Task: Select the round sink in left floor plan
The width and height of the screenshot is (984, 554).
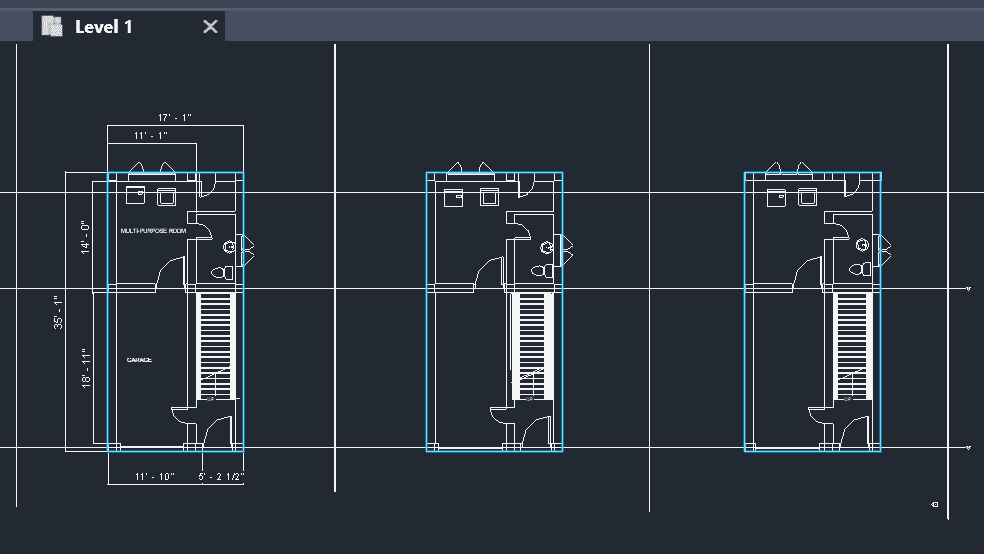Action: [x=228, y=247]
